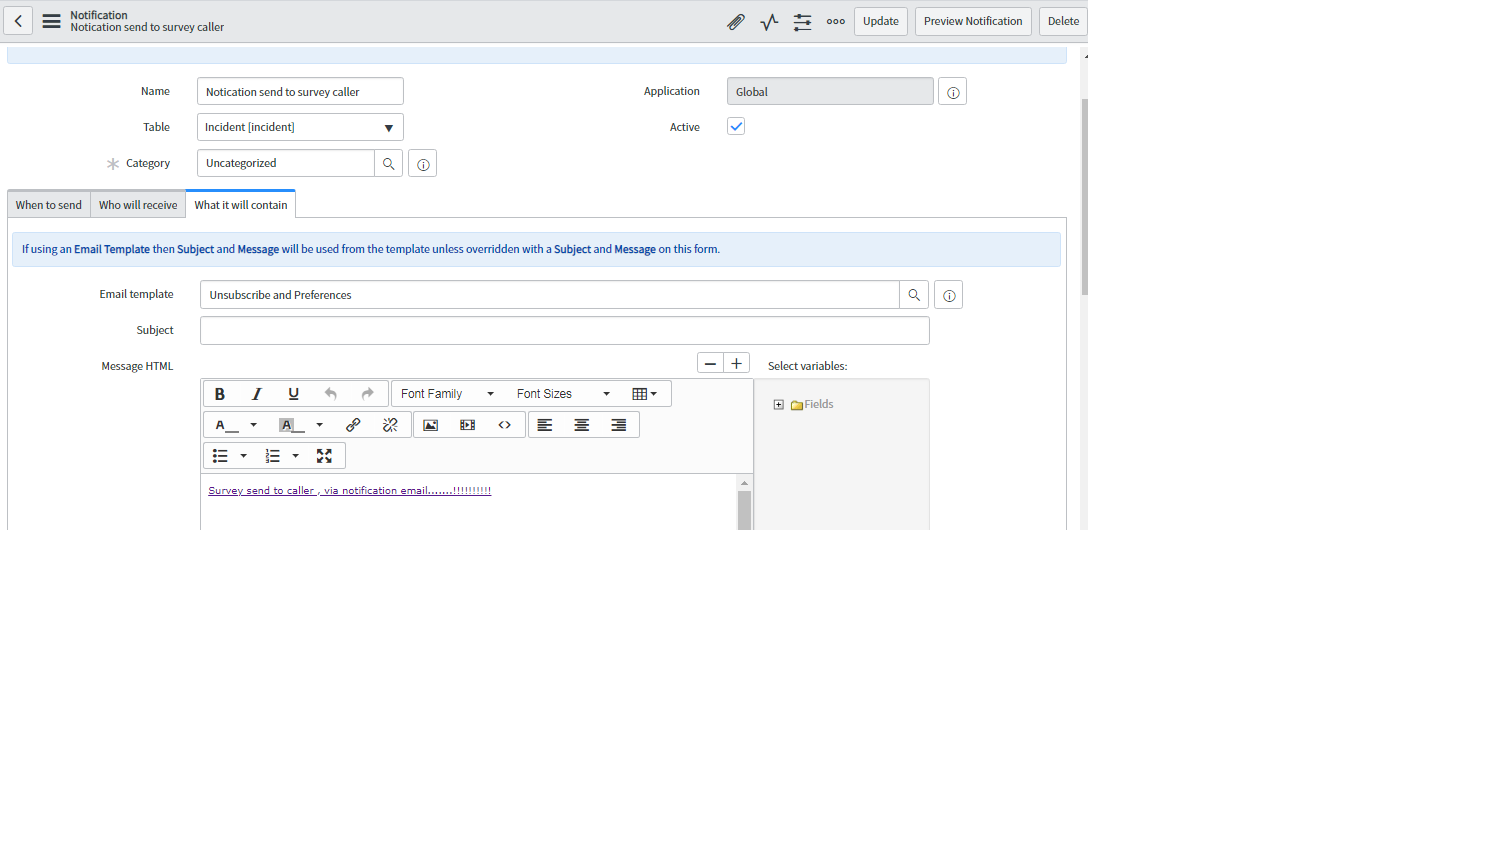Open bullet list style dropdown arrow
This screenshot has width=1498, height=856.
[244, 456]
